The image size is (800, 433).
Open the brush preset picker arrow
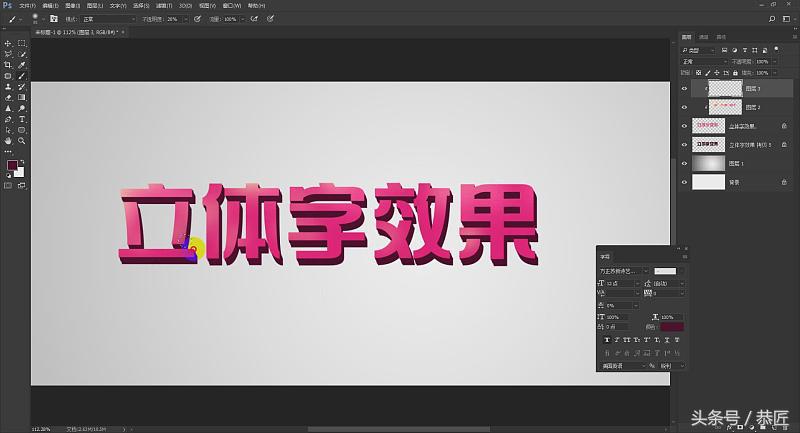[x=44, y=19]
